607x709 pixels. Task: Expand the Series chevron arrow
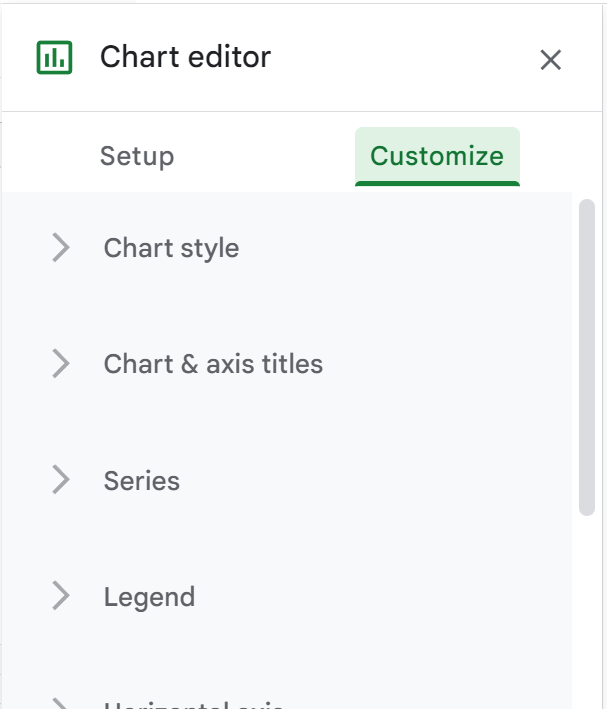(x=61, y=479)
